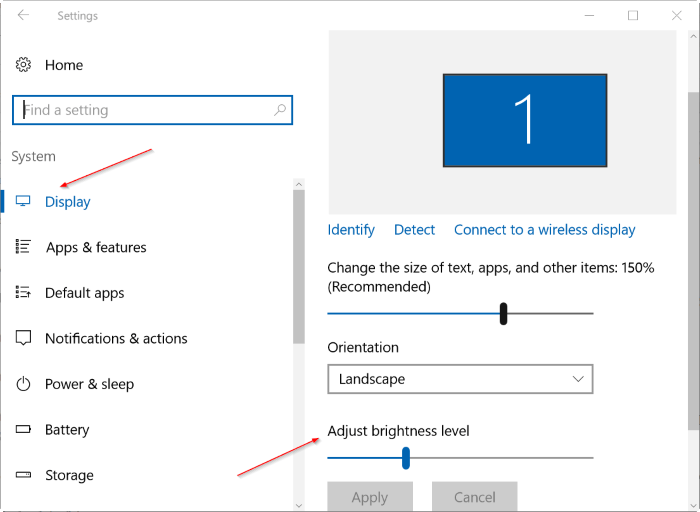Viewport: 700px width, 512px height.
Task: Click the Home gear icon
Action: pyautogui.click(x=23, y=65)
